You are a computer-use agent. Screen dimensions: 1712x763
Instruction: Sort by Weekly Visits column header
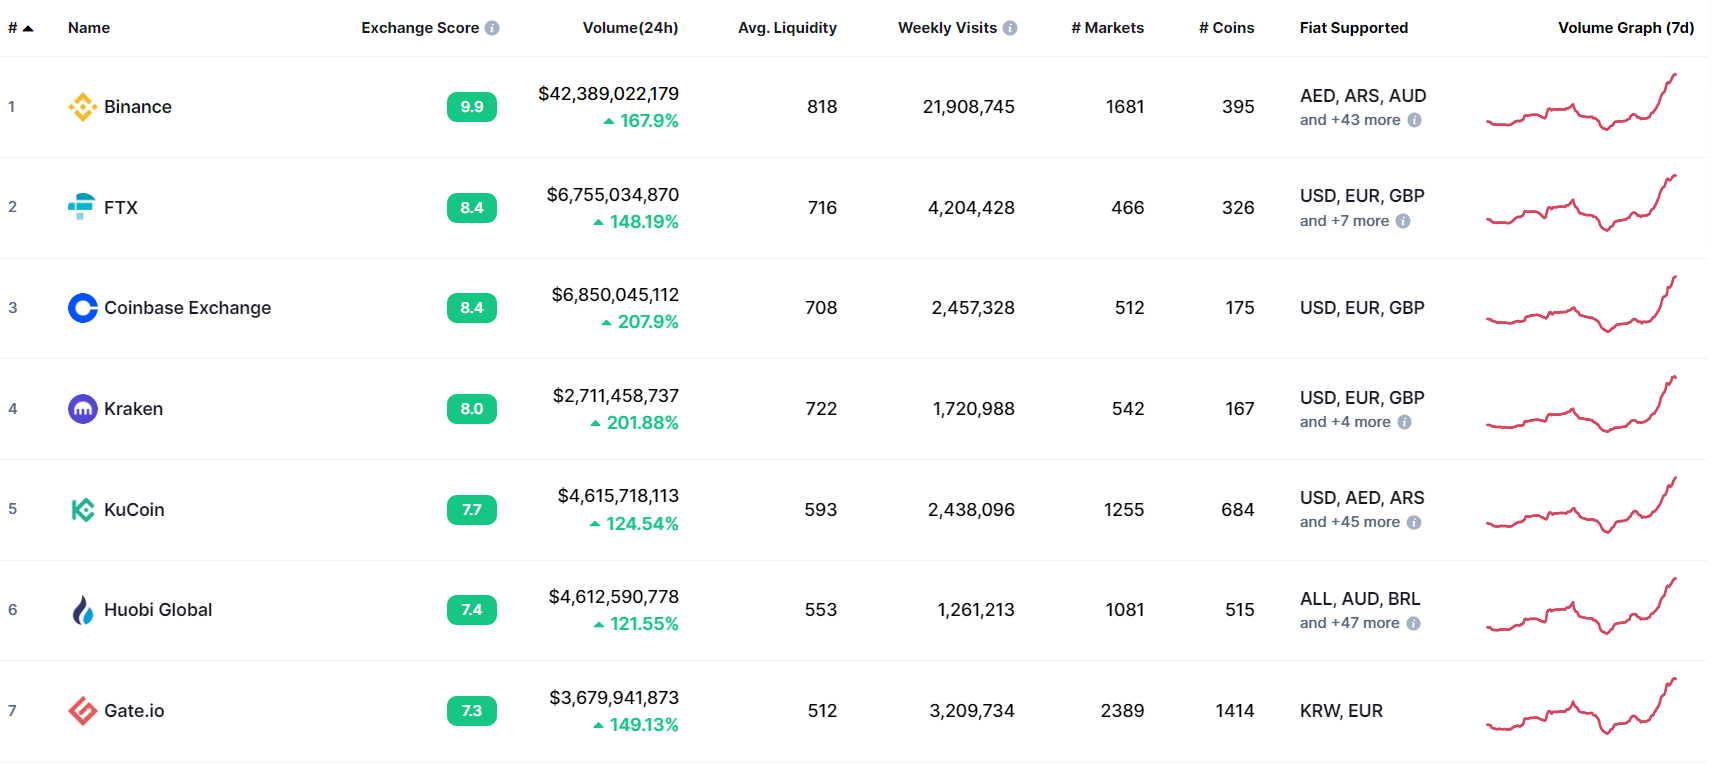[947, 28]
